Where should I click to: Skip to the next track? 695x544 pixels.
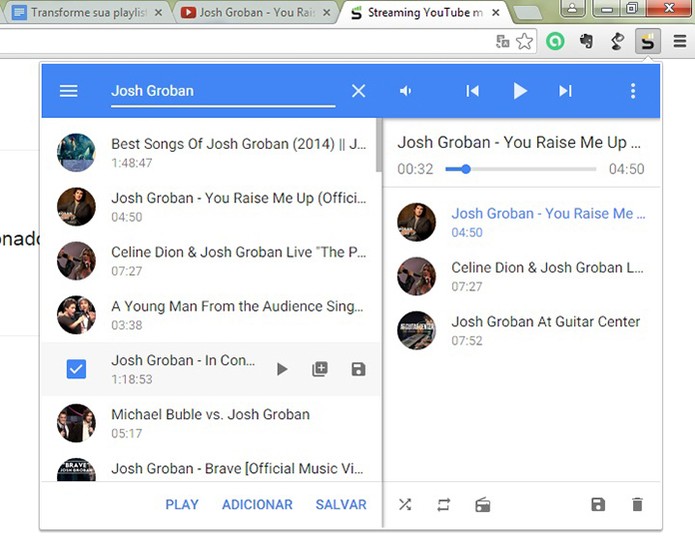565,91
